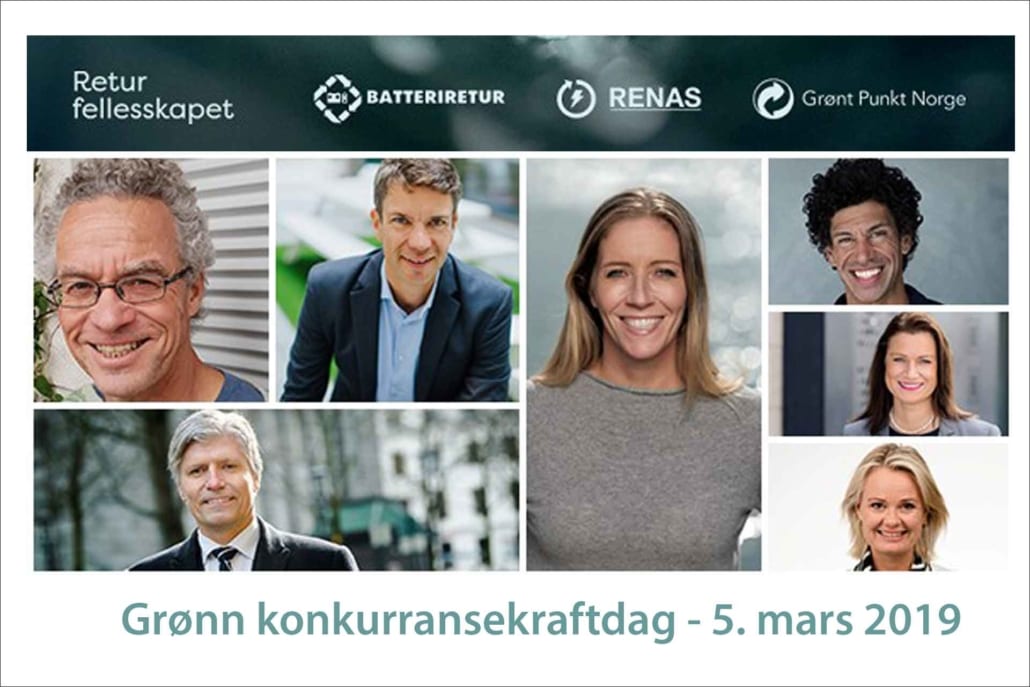Viewport: 1030px width, 687px height.
Task: Select photo of brunette woman with pearl necklace
Action: (x=888, y=374)
